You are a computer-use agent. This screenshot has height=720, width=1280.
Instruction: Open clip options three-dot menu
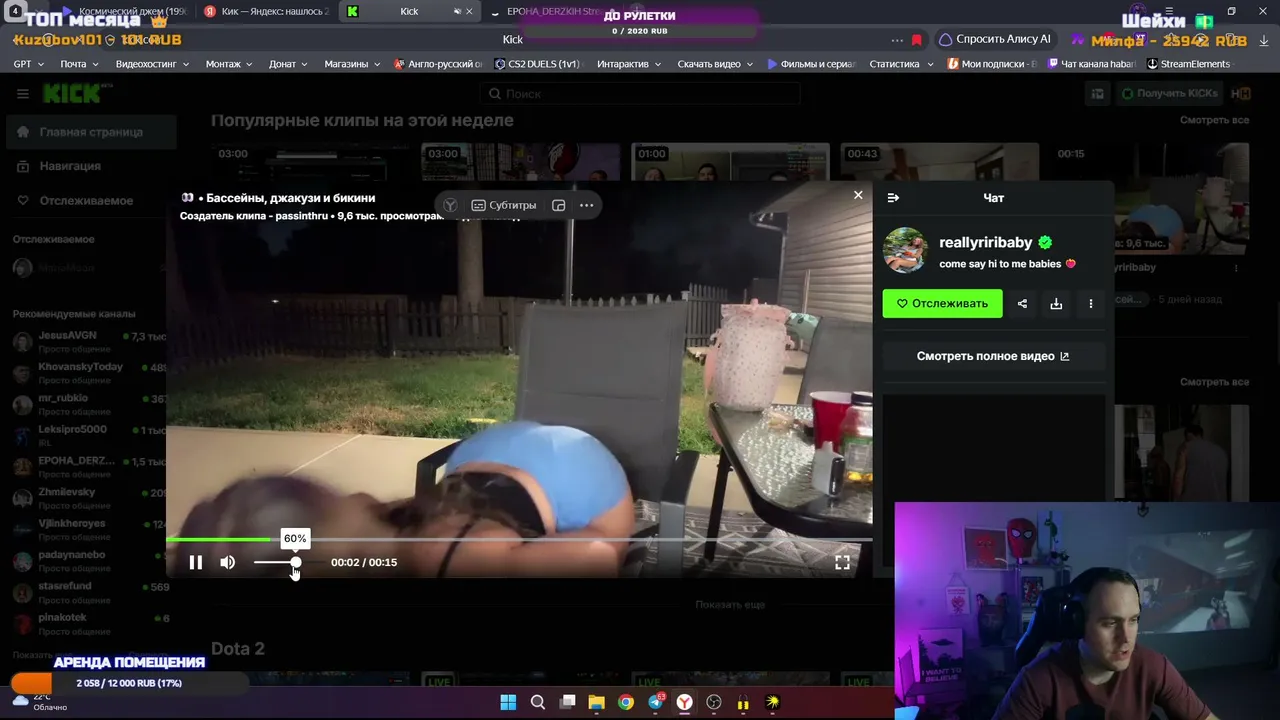coord(1091,304)
